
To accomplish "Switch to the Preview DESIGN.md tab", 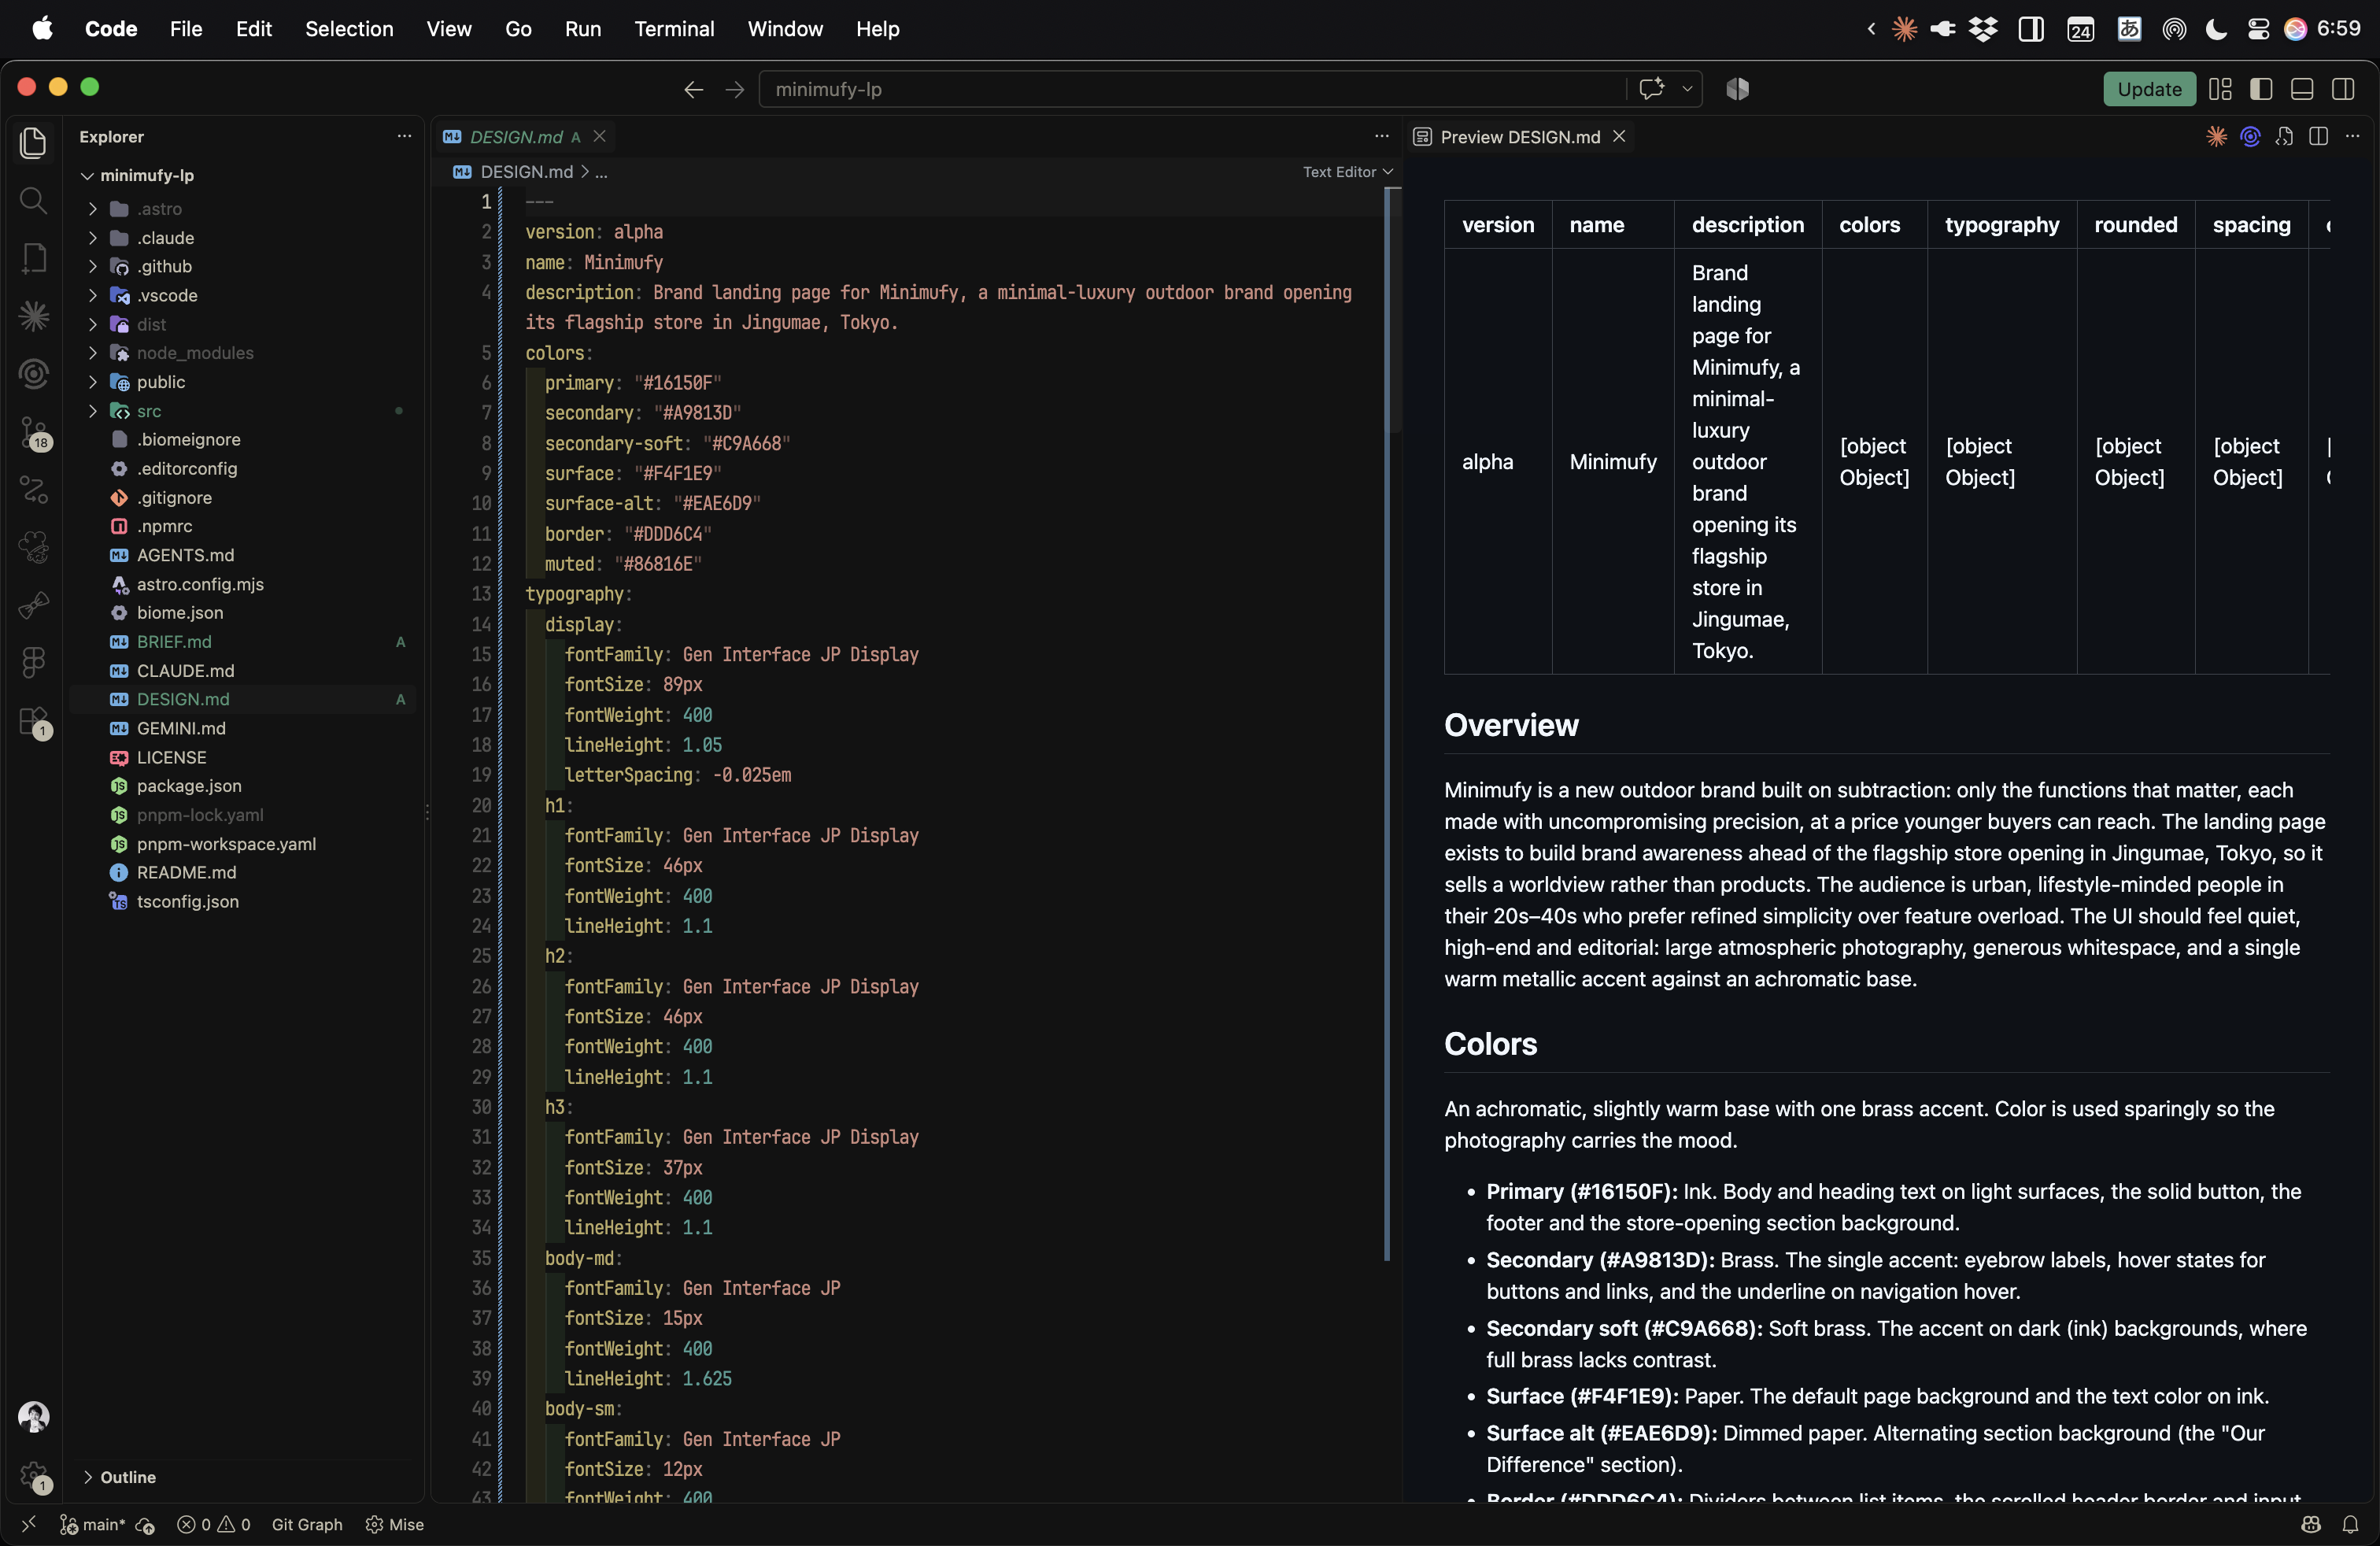I will pos(1520,137).
